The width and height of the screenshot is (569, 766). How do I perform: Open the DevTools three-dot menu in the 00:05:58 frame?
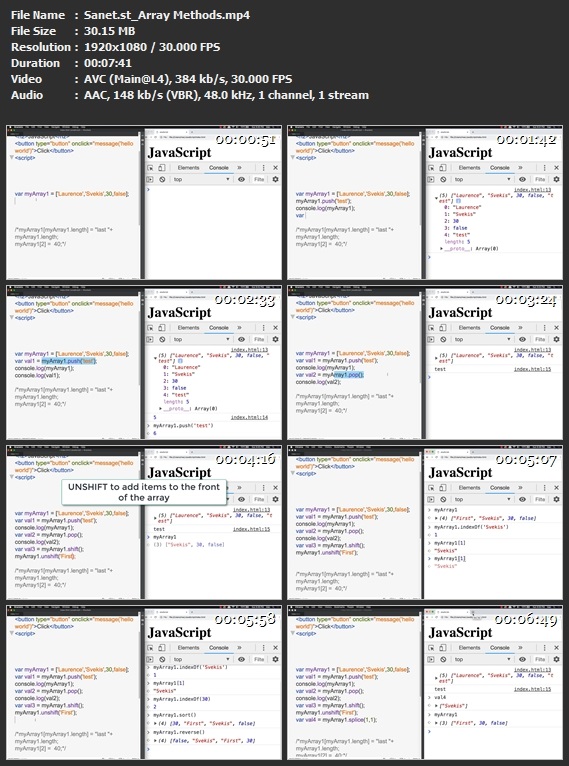tap(264, 648)
